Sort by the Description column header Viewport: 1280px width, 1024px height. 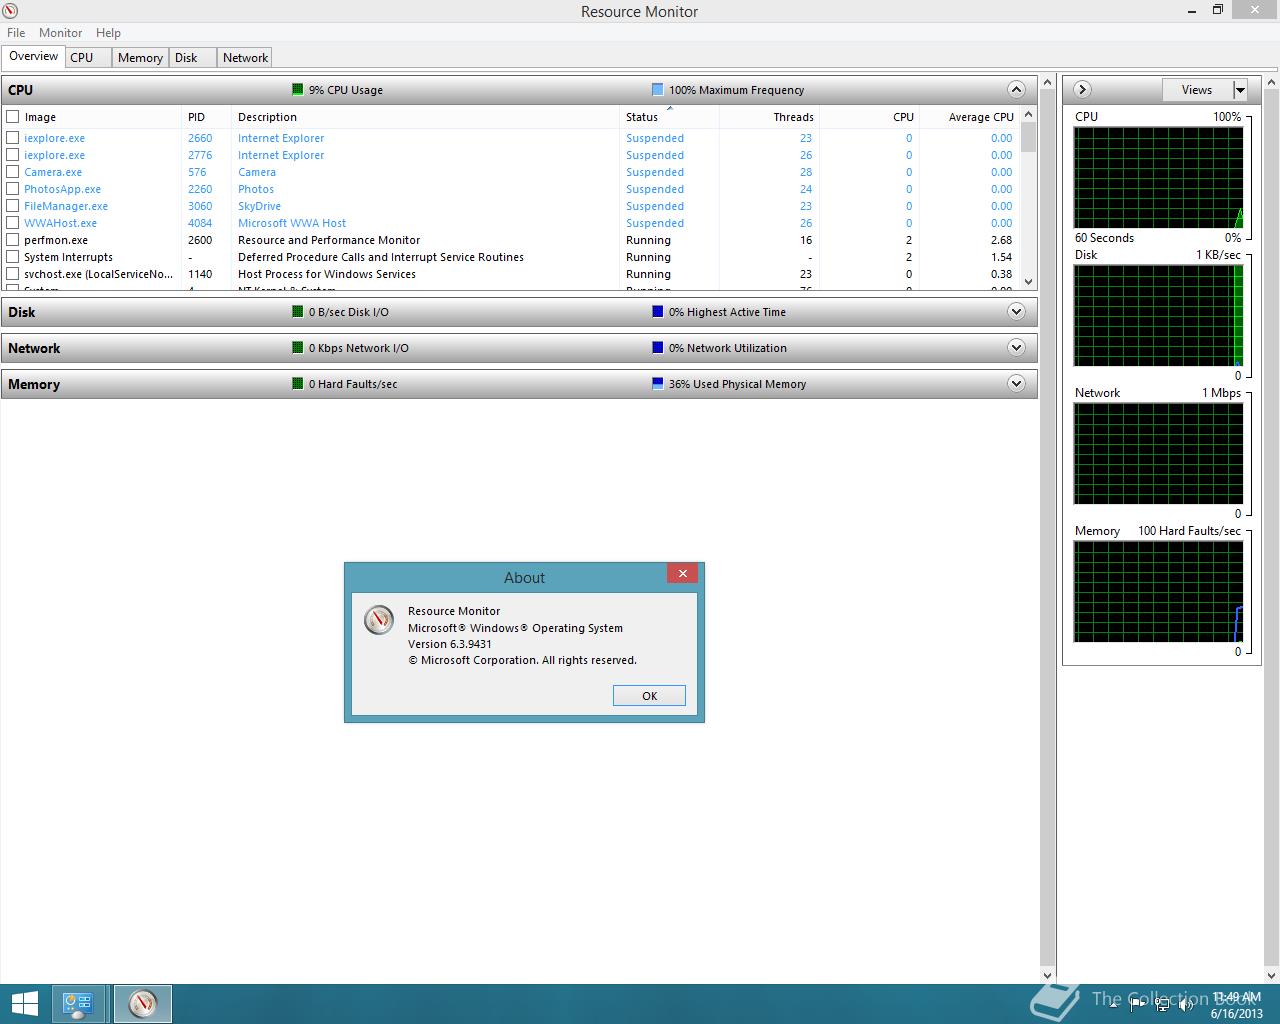425,117
